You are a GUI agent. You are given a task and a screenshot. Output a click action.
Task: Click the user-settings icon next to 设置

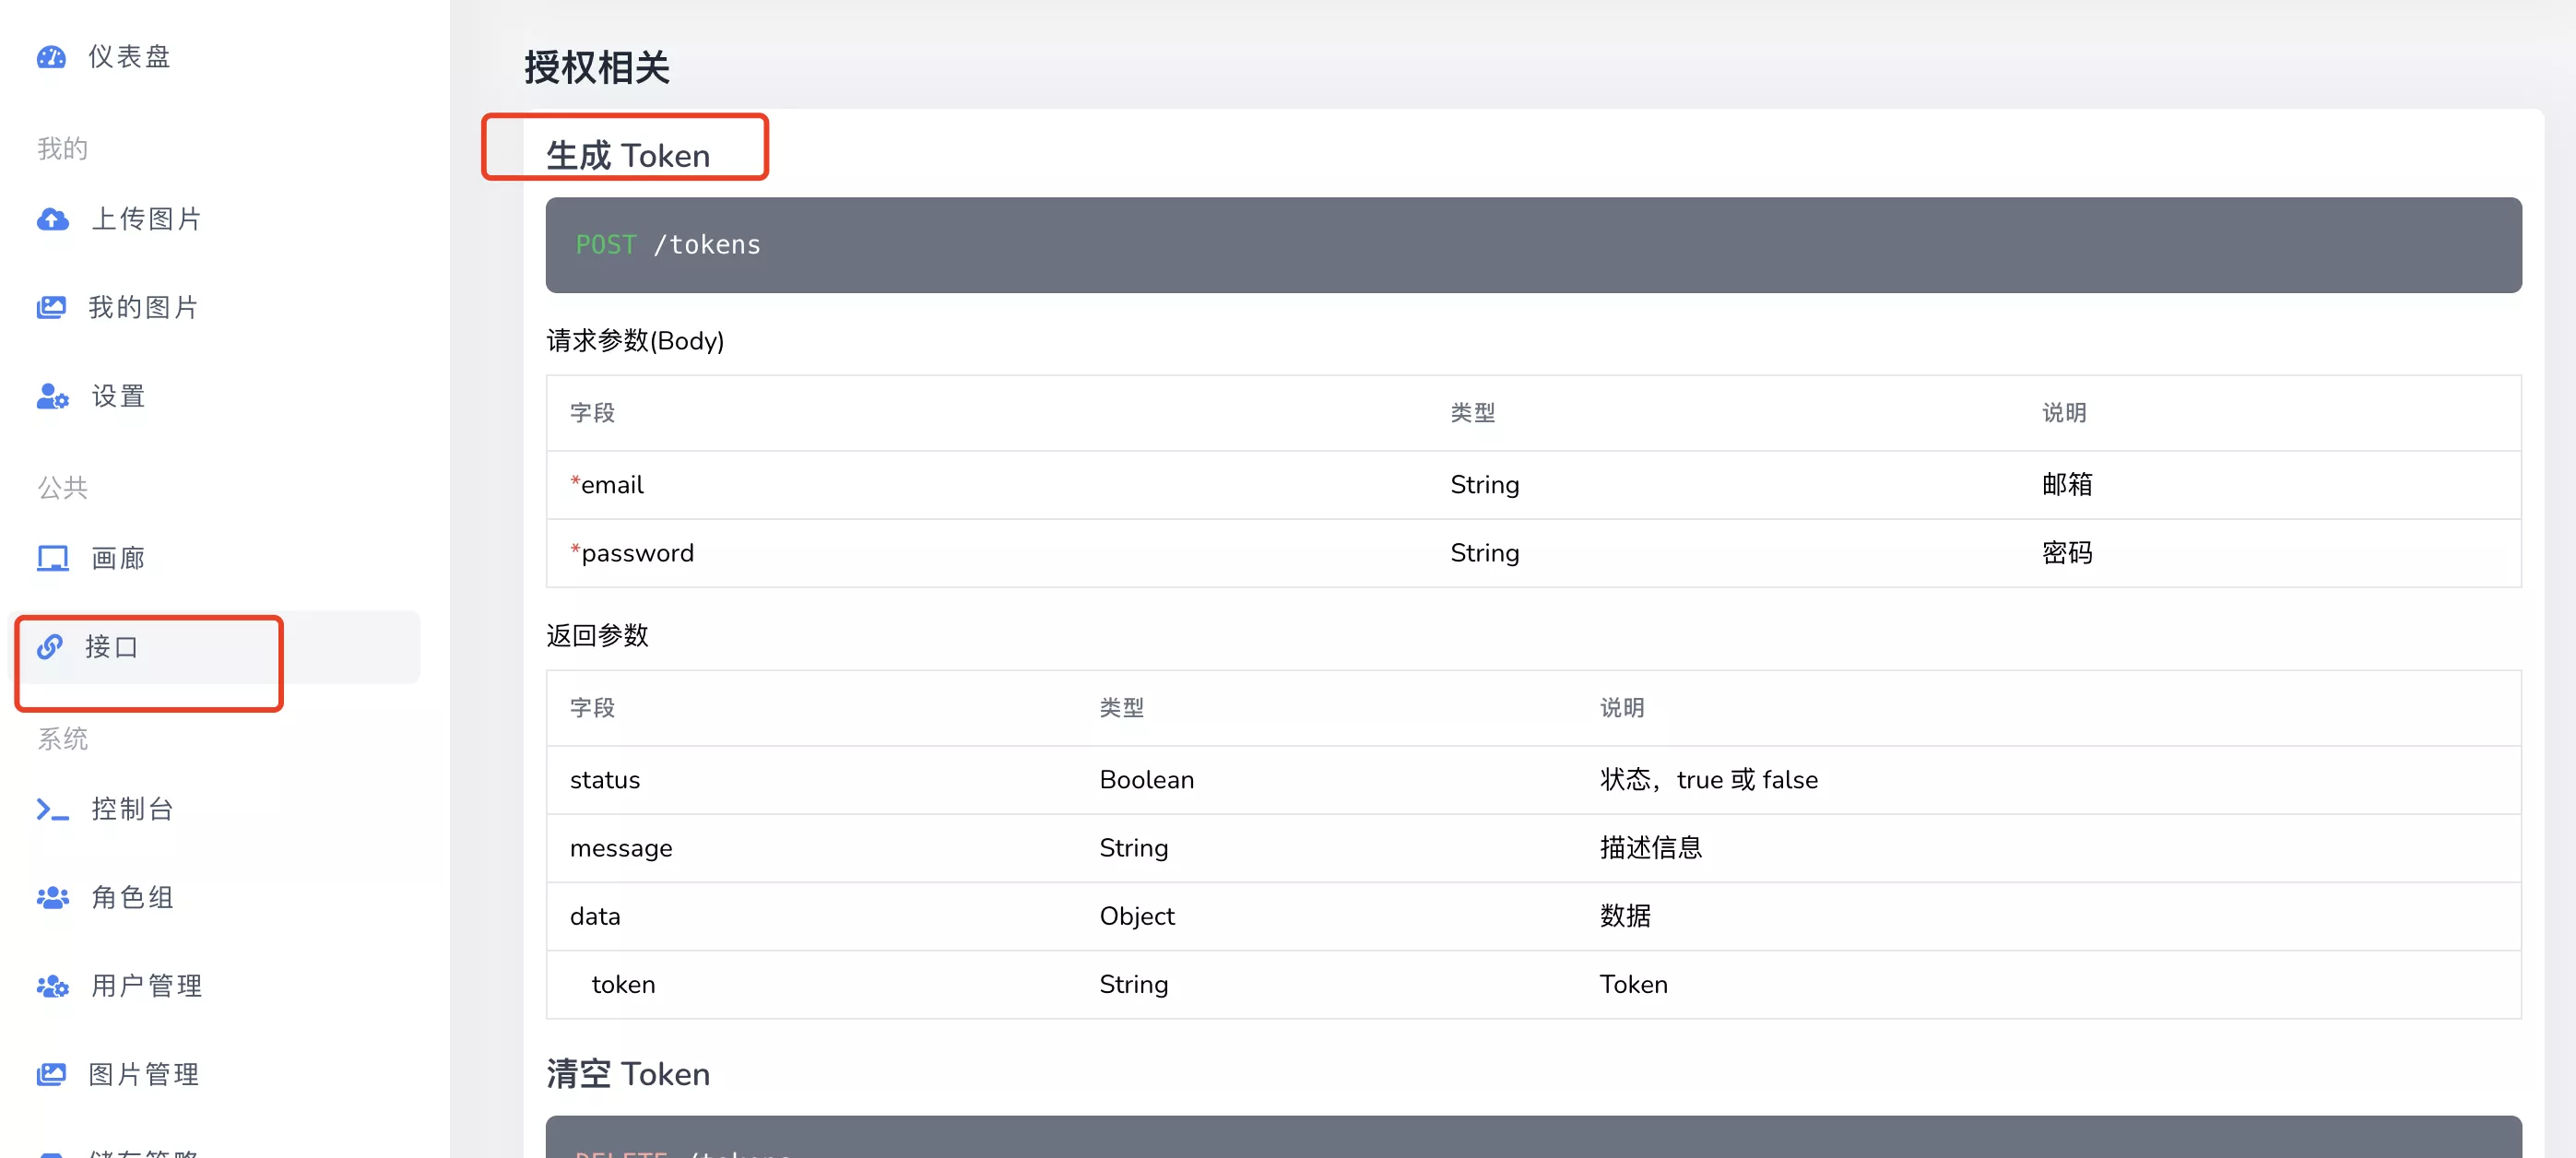tap(51, 396)
